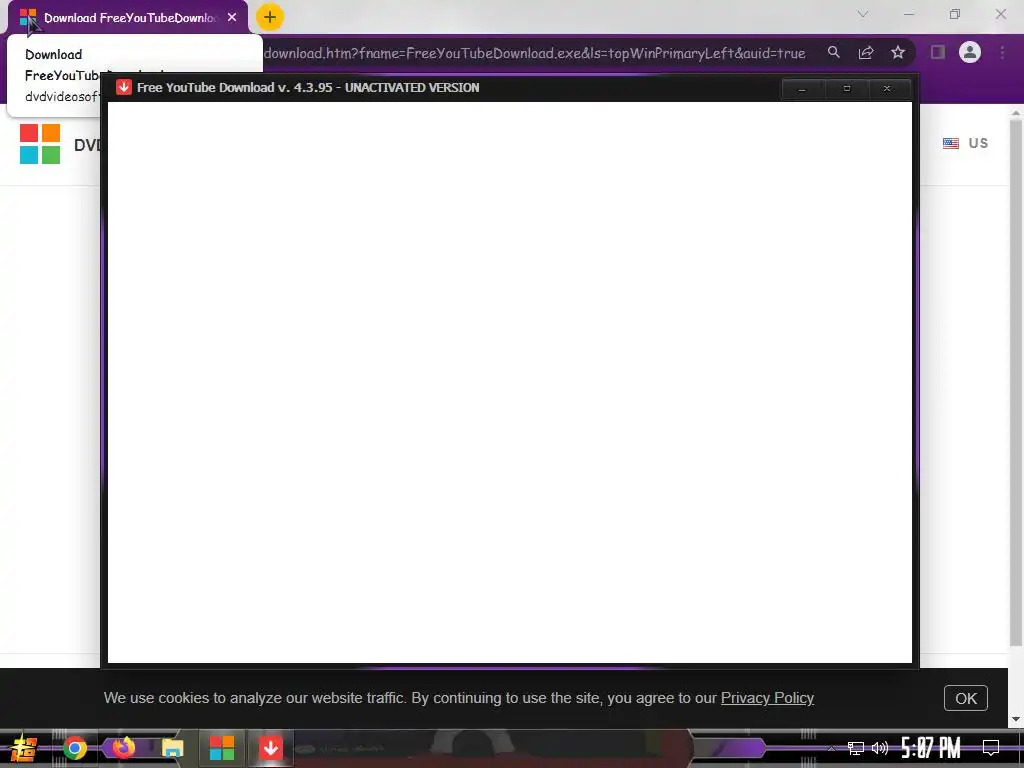Maximize the Free YouTube Download window
This screenshot has width=1024, height=768.
coord(846,88)
